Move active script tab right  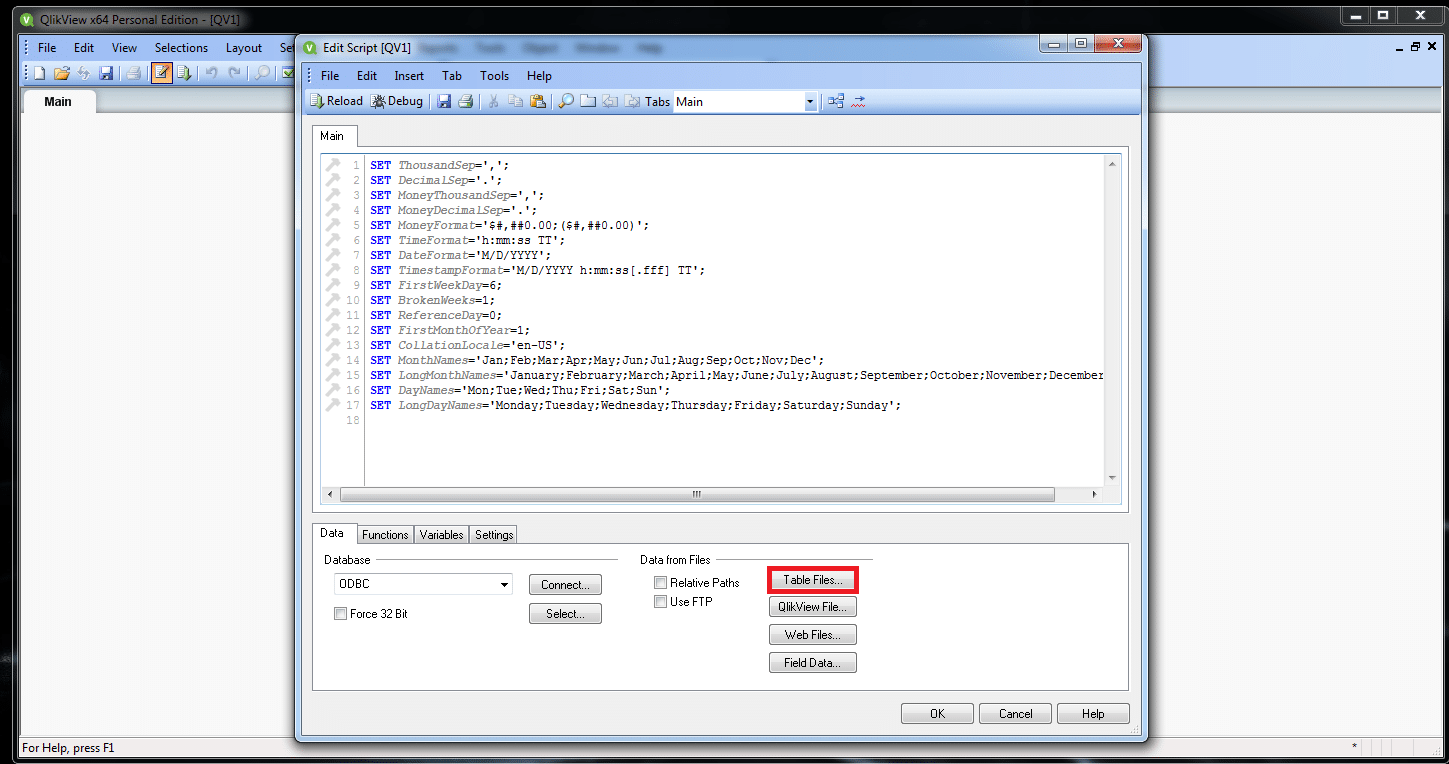tap(632, 101)
